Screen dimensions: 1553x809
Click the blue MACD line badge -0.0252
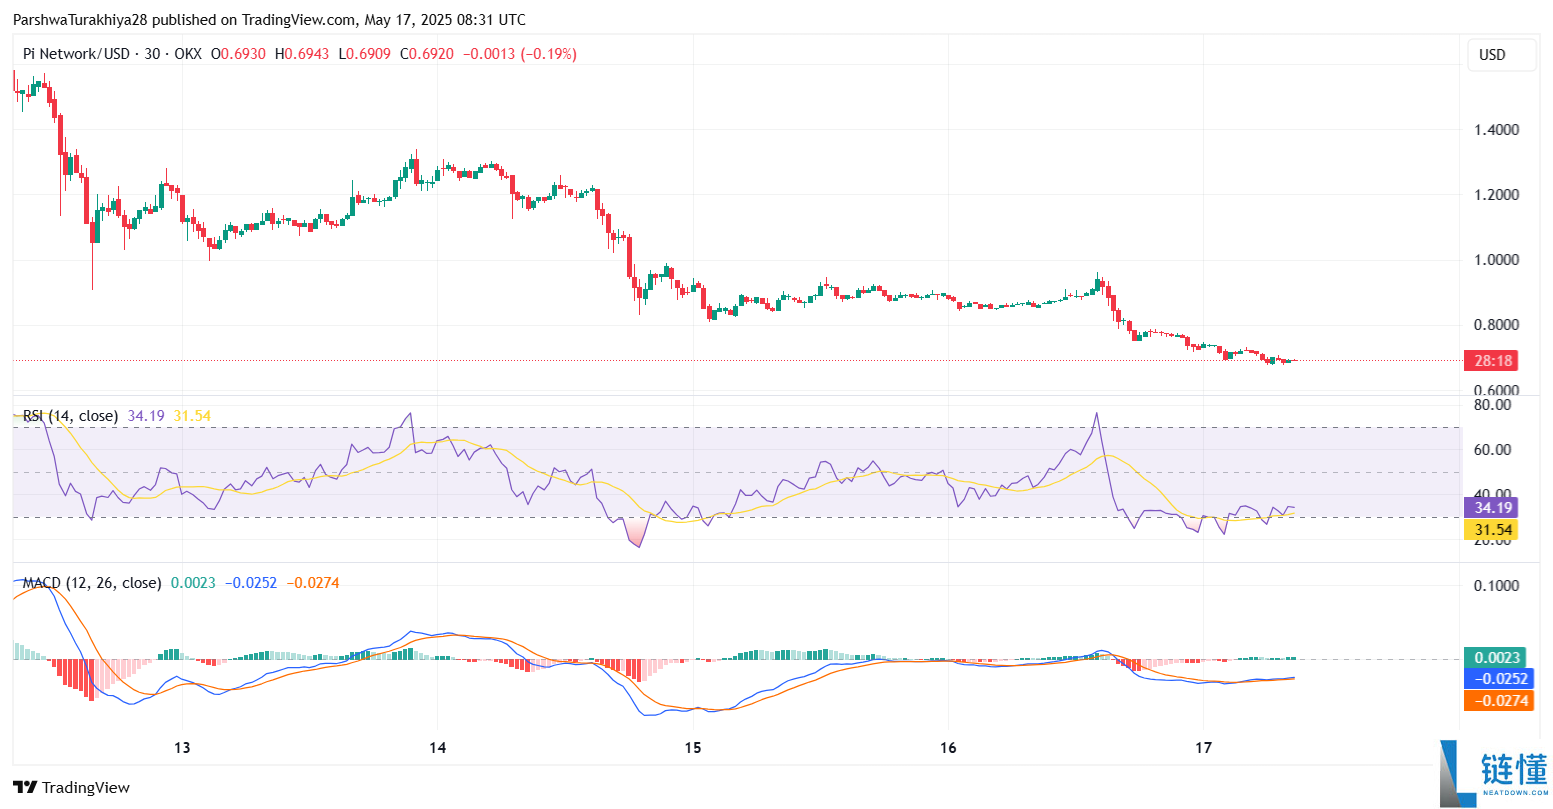click(x=1496, y=679)
